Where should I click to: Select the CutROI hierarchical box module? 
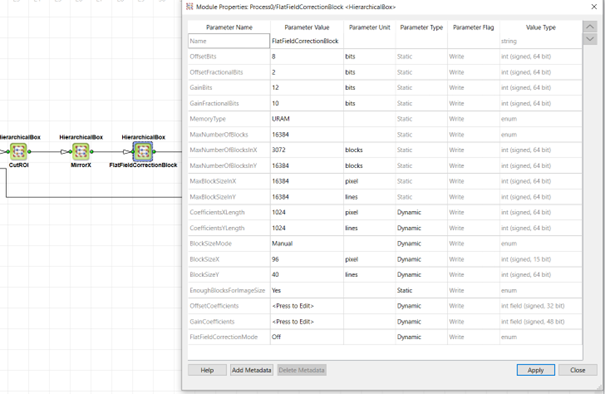(18, 151)
